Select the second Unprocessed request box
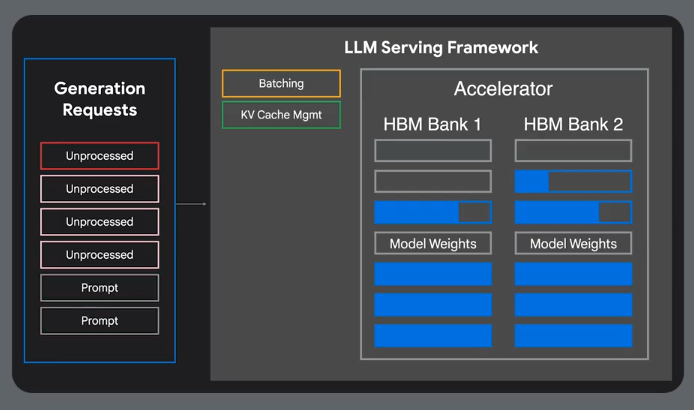 click(100, 189)
